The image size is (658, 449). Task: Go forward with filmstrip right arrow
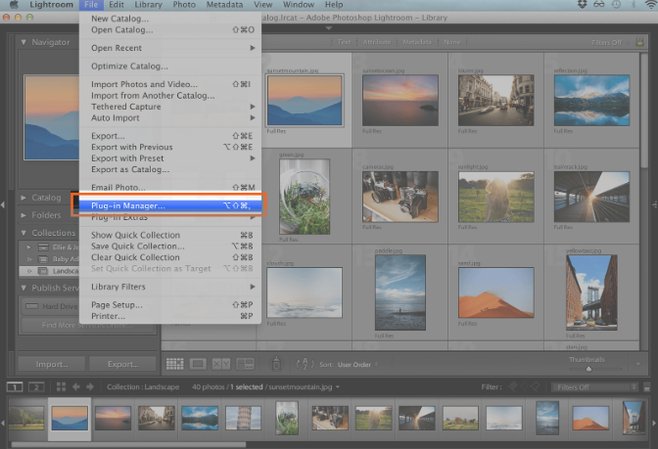click(x=90, y=387)
